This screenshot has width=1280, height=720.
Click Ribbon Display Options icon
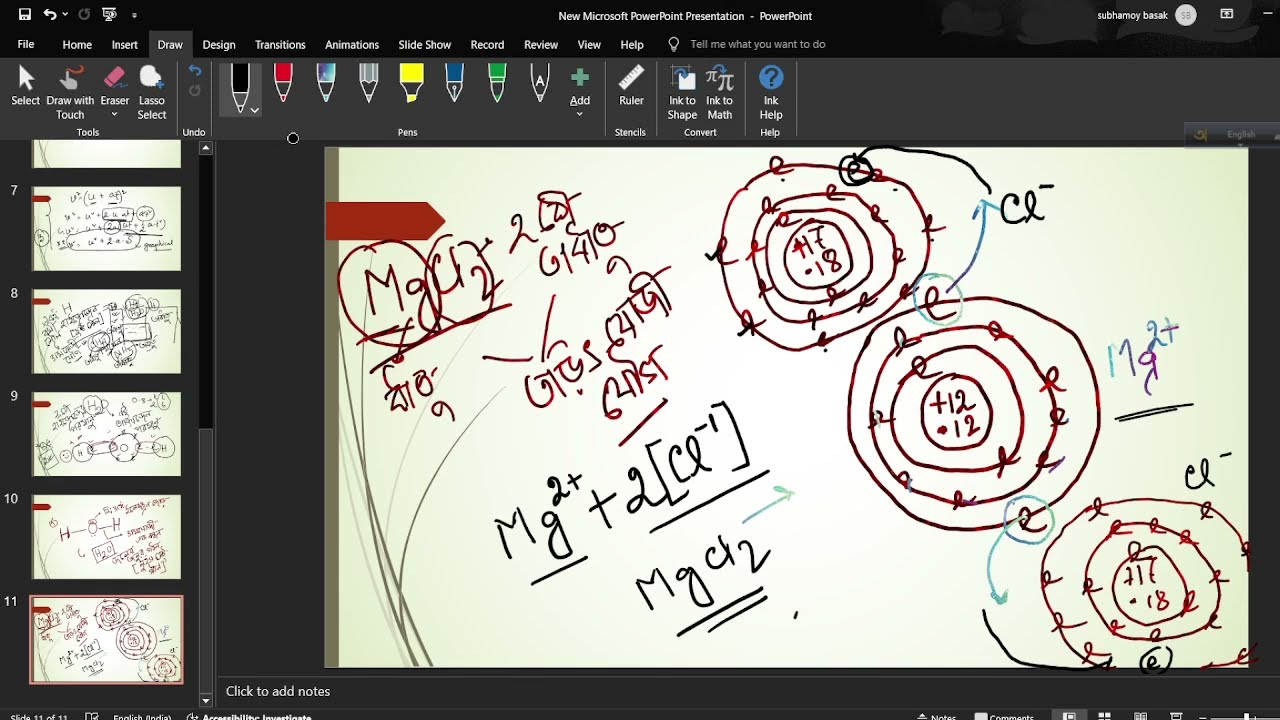[1227, 15]
